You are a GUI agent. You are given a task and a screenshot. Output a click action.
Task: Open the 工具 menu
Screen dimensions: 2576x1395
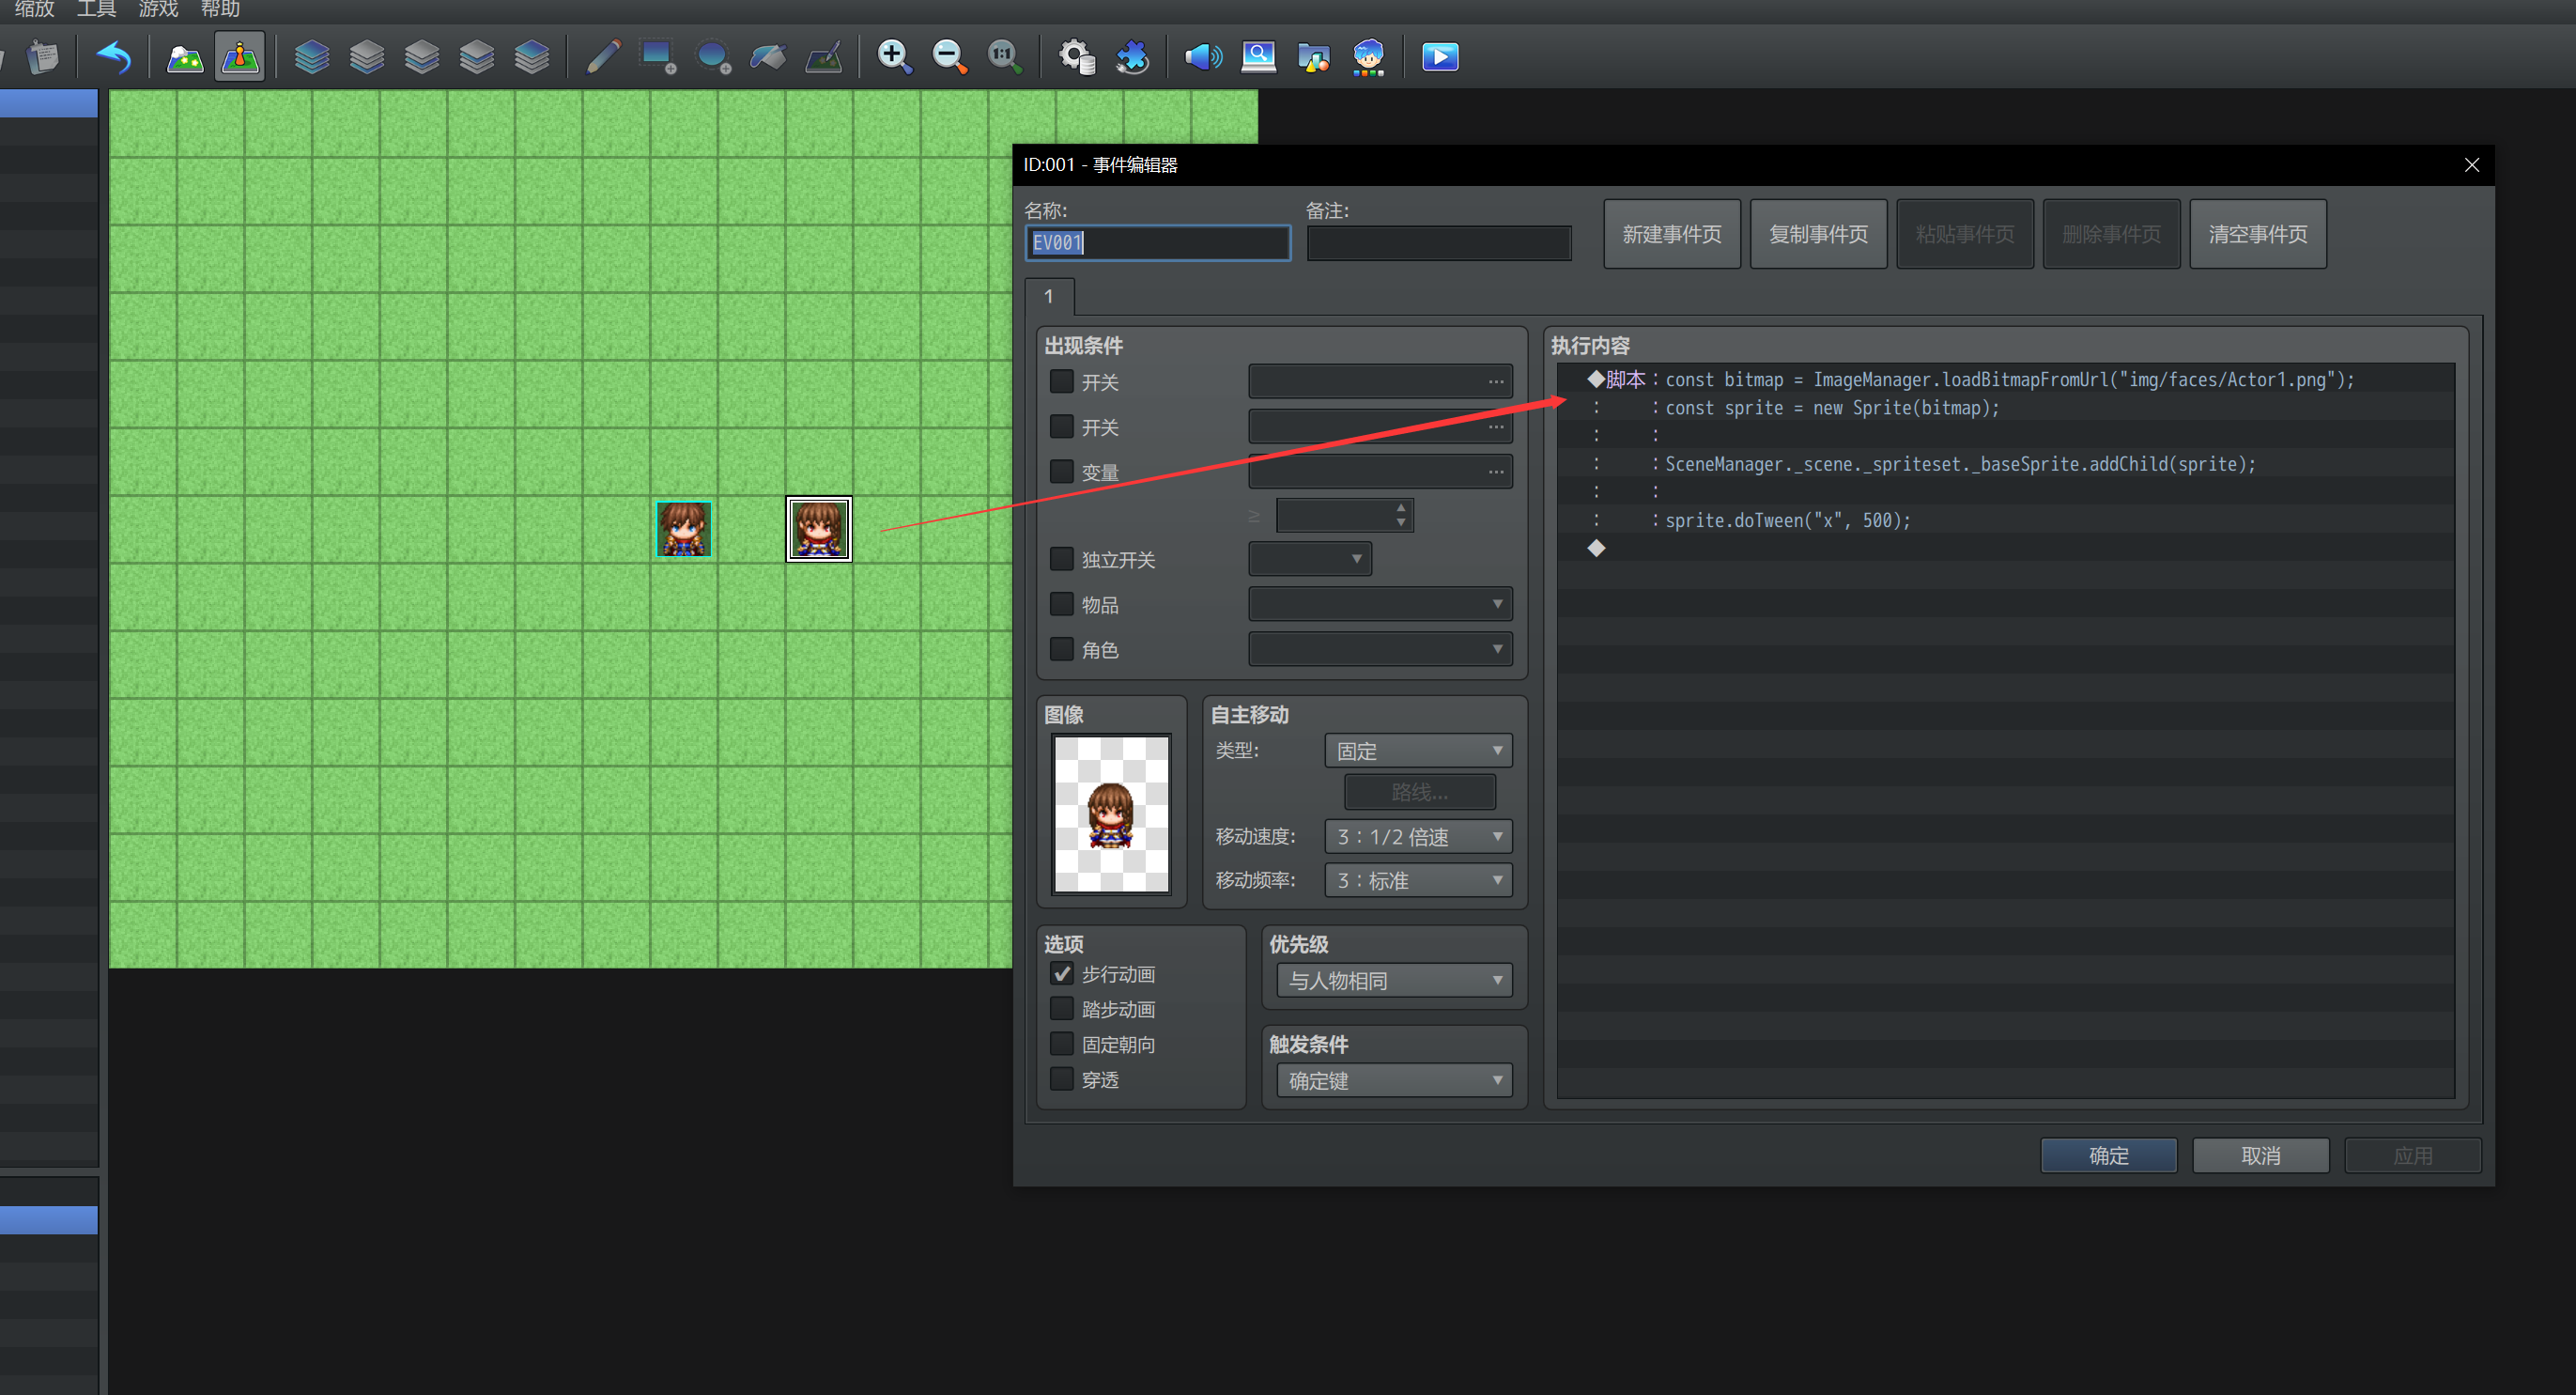[x=96, y=10]
